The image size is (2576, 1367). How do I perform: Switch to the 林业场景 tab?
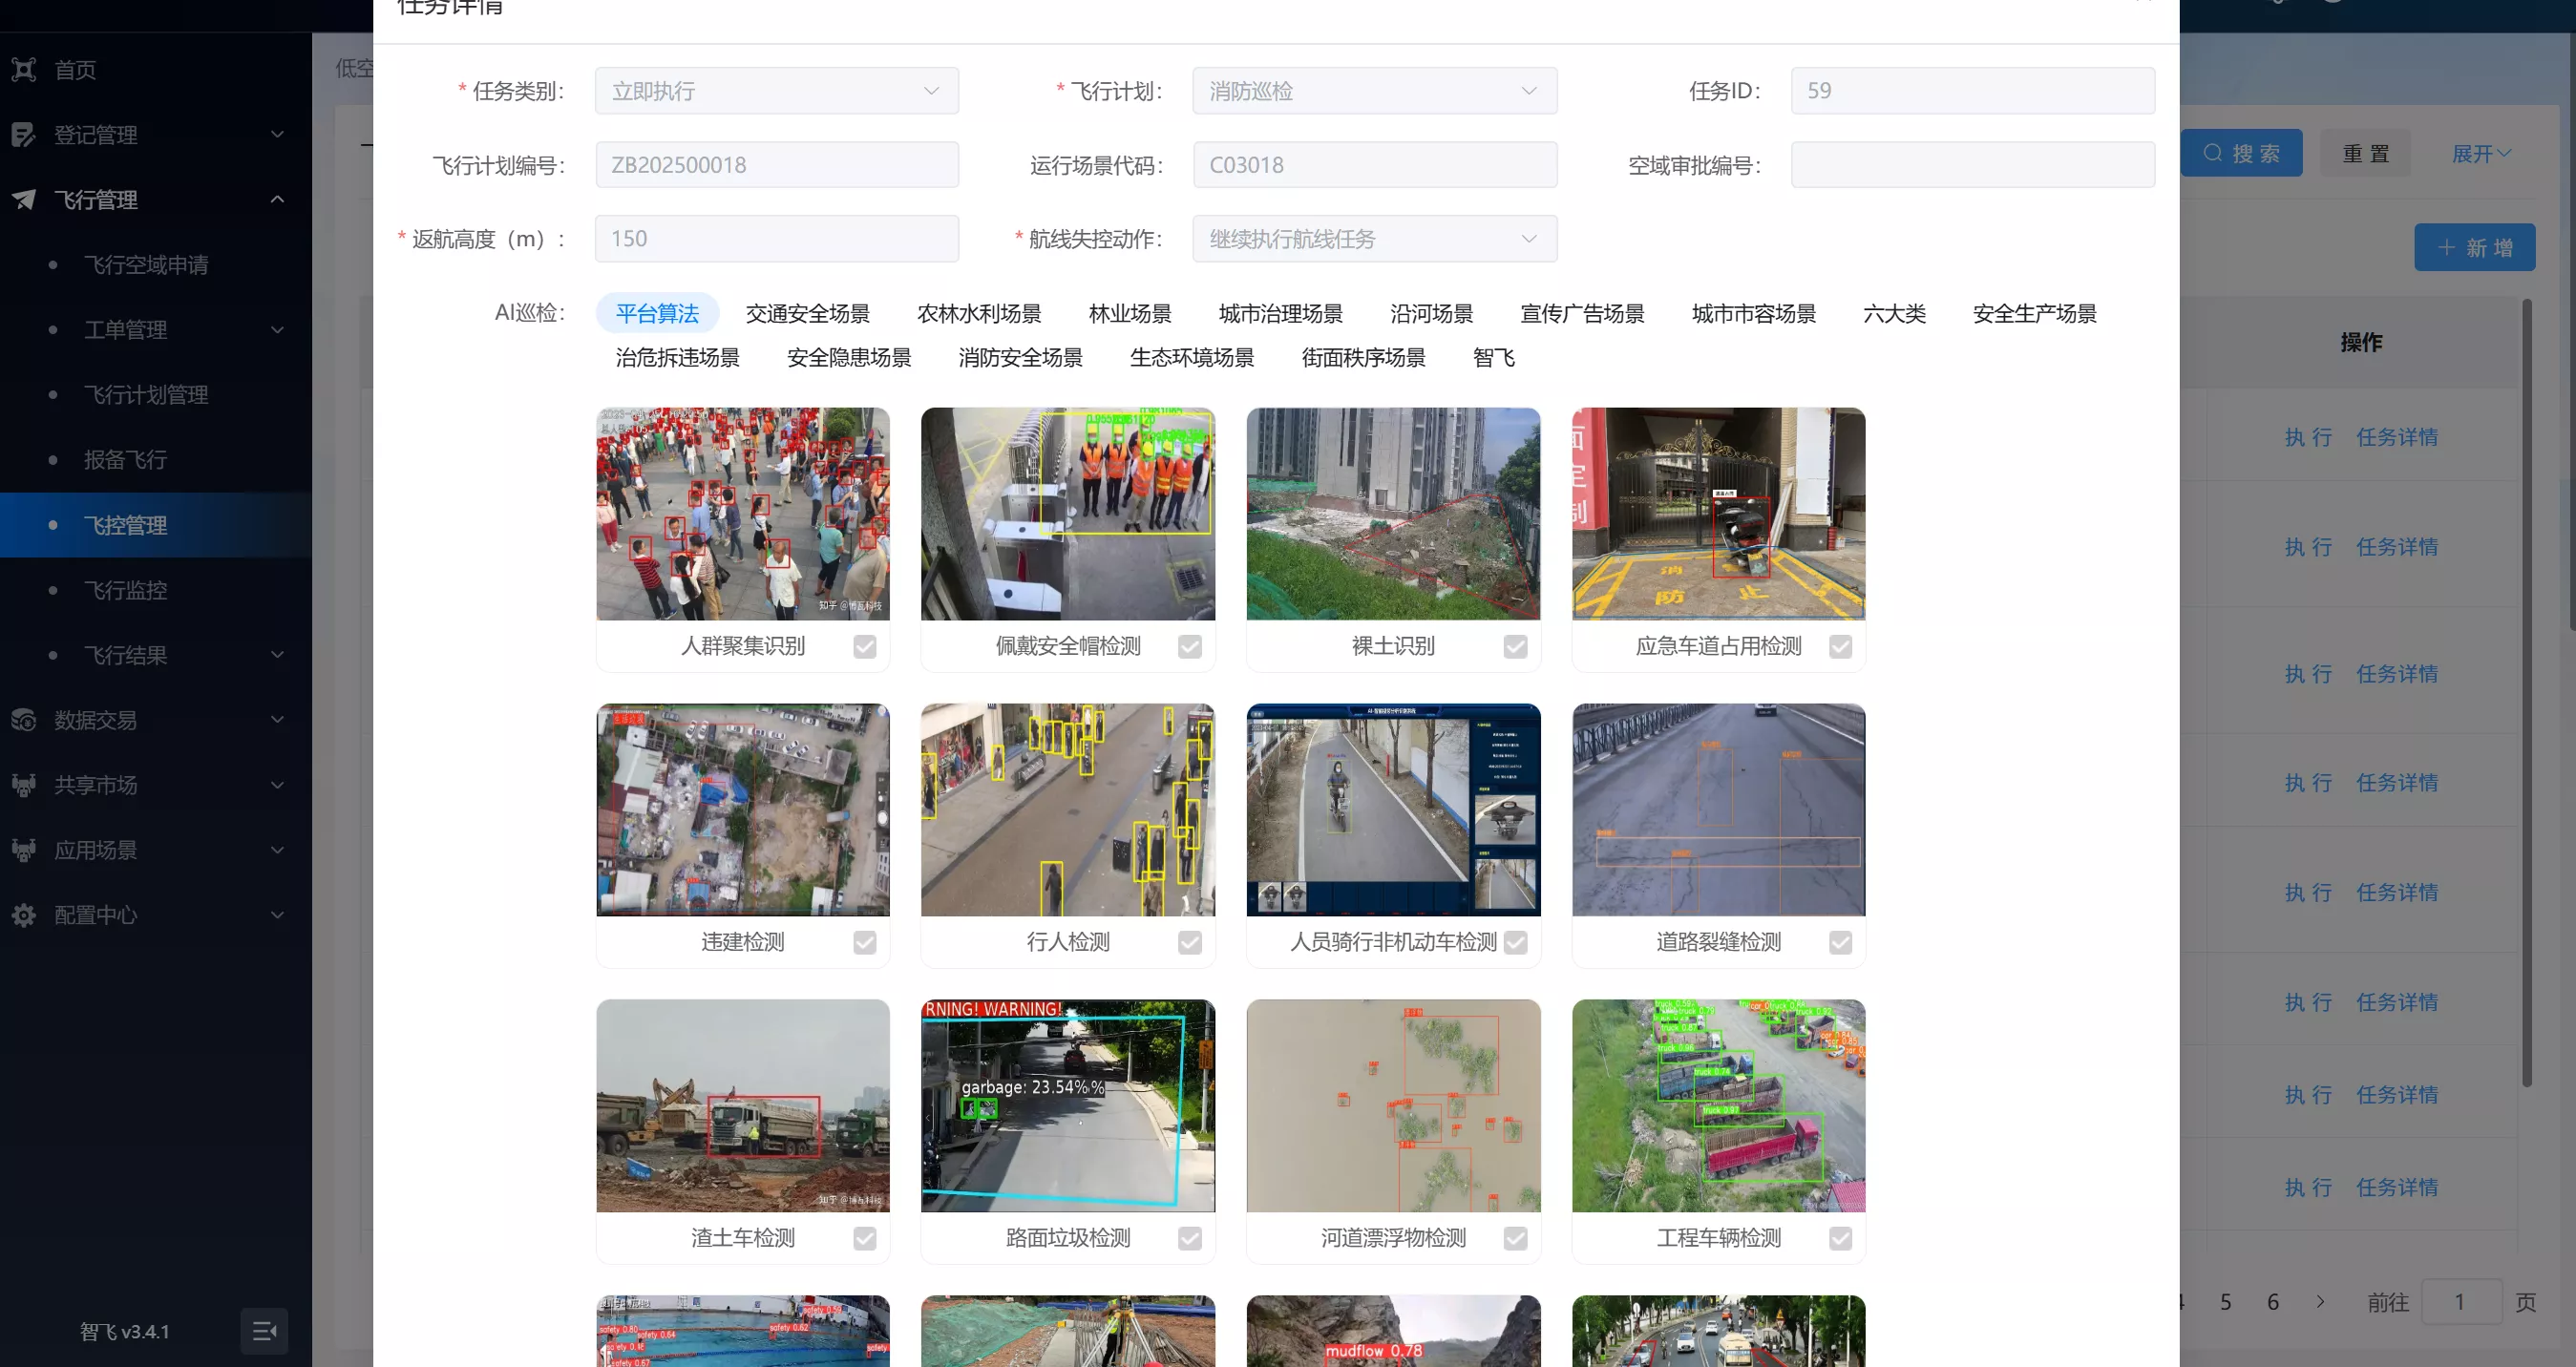coord(1130,313)
